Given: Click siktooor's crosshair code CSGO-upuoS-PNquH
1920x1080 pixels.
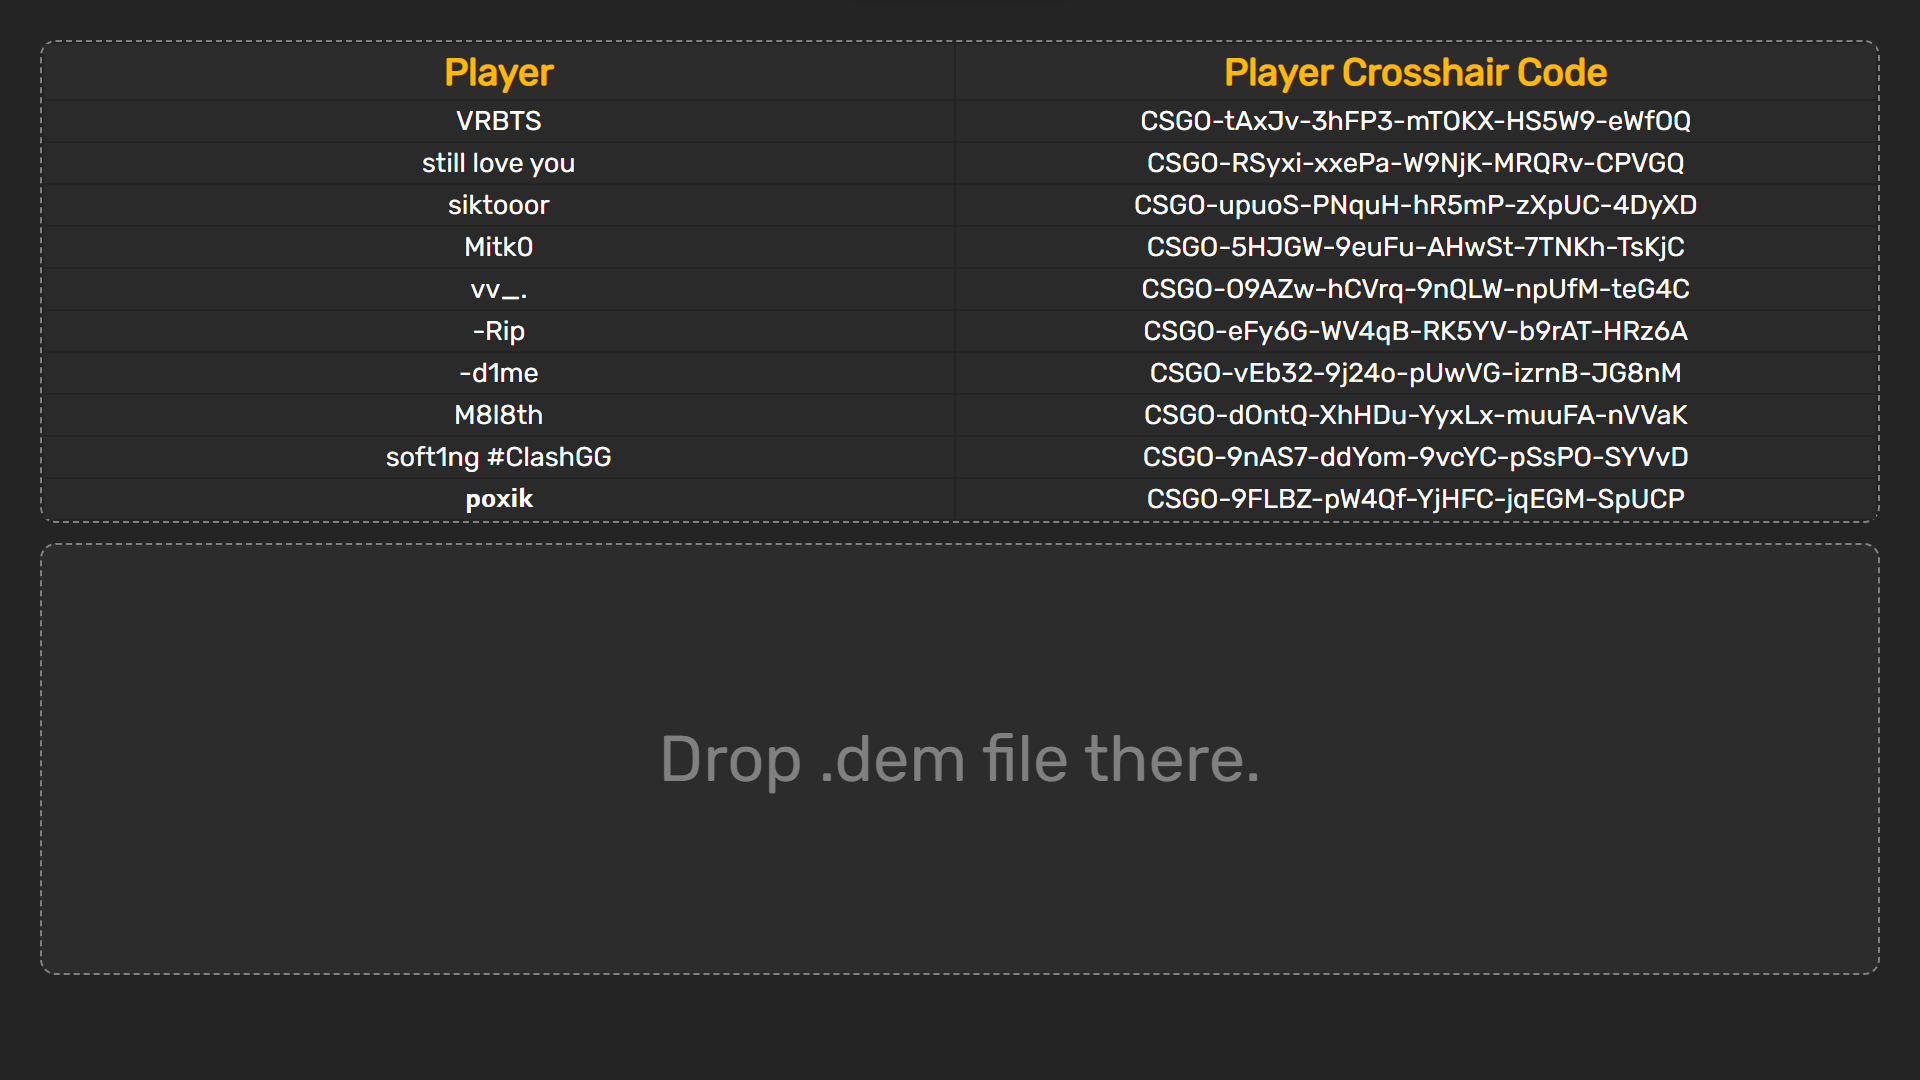Looking at the screenshot, I should tap(1415, 205).
